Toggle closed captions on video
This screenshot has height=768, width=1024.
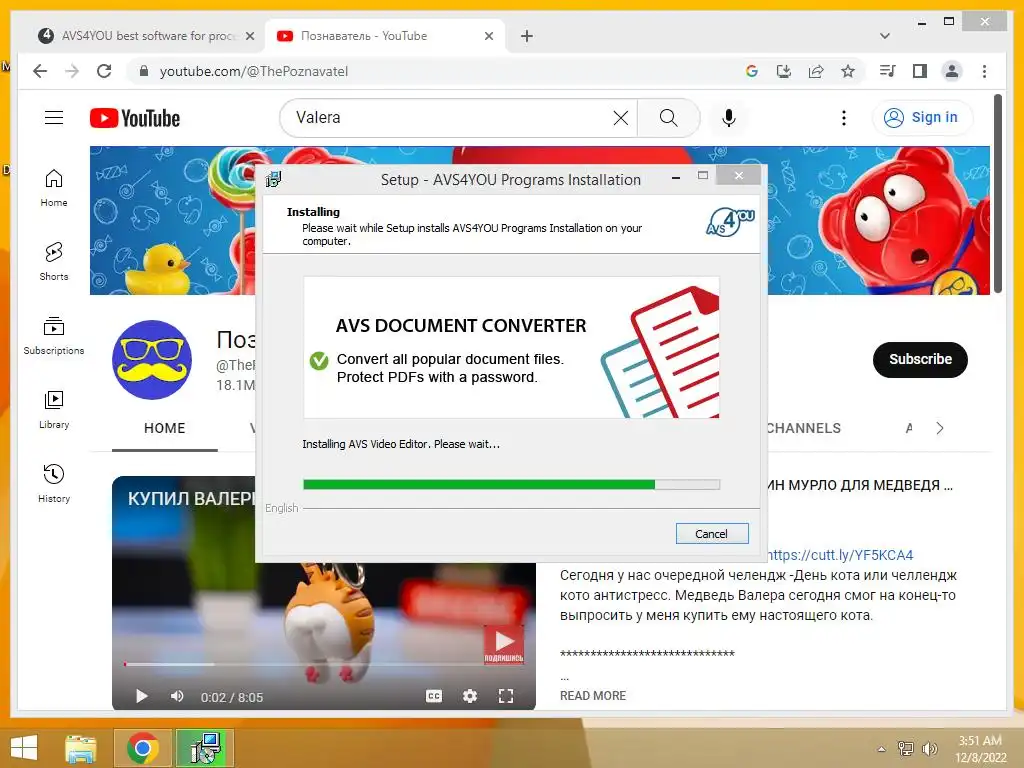[x=434, y=696]
